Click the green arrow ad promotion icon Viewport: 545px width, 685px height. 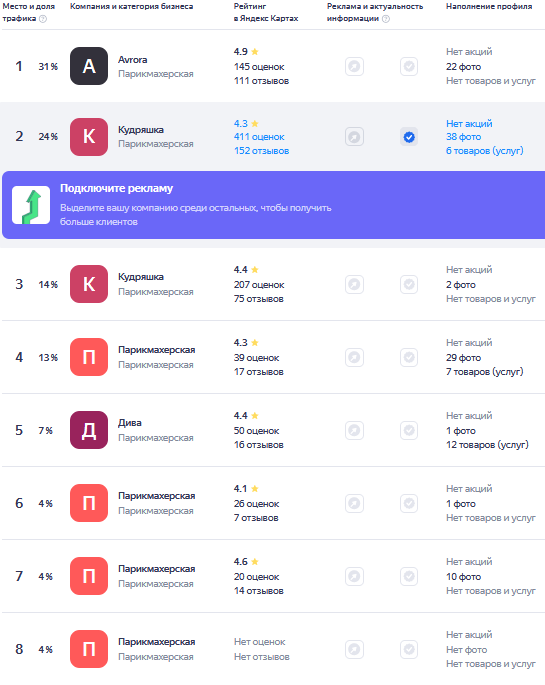[x=31, y=205]
